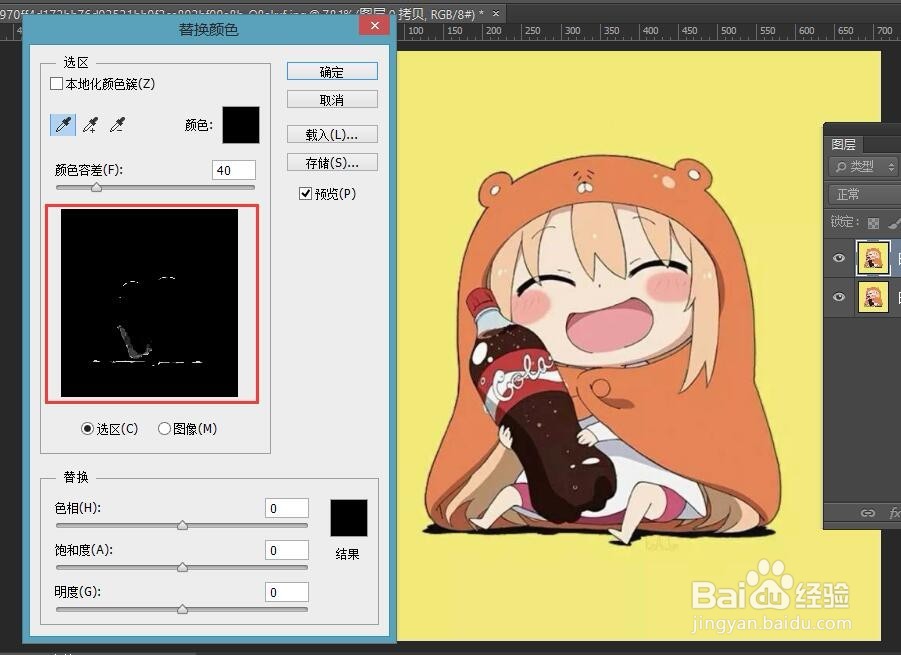Focus the 饱和度(A) value field
This screenshot has width=901, height=655.
click(287, 550)
